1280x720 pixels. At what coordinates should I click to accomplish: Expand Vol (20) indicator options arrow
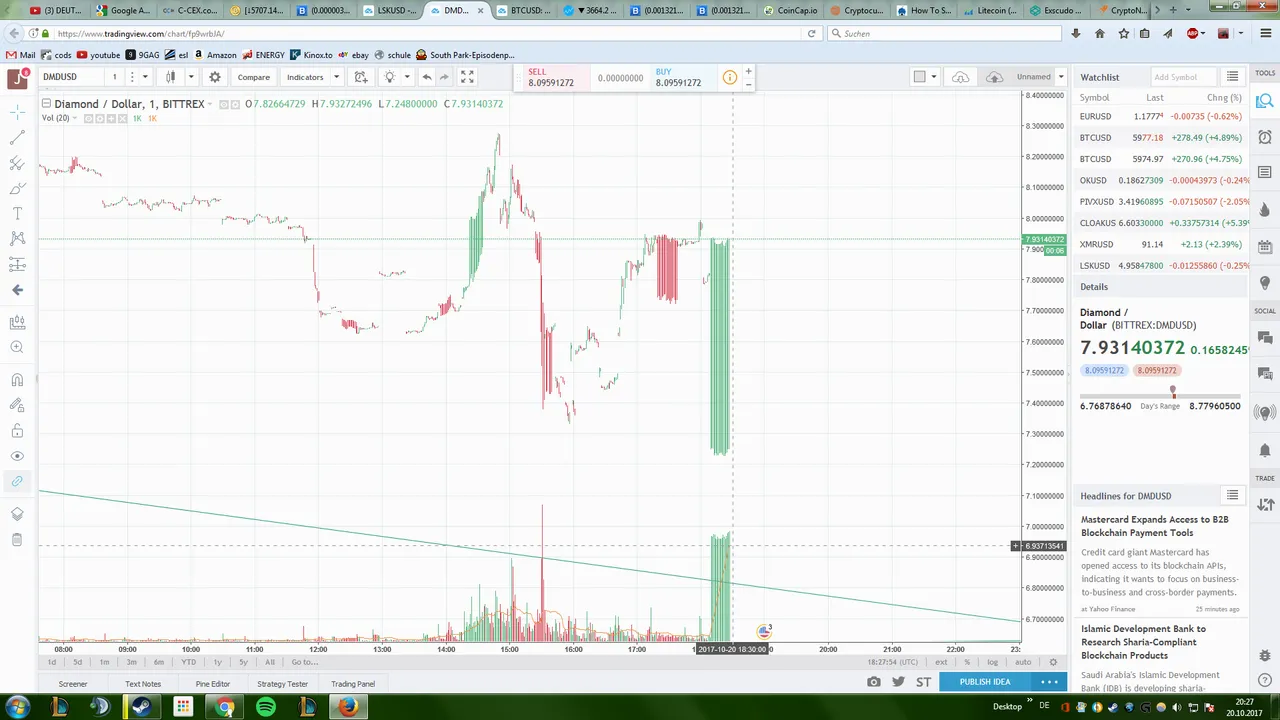pos(77,118)
